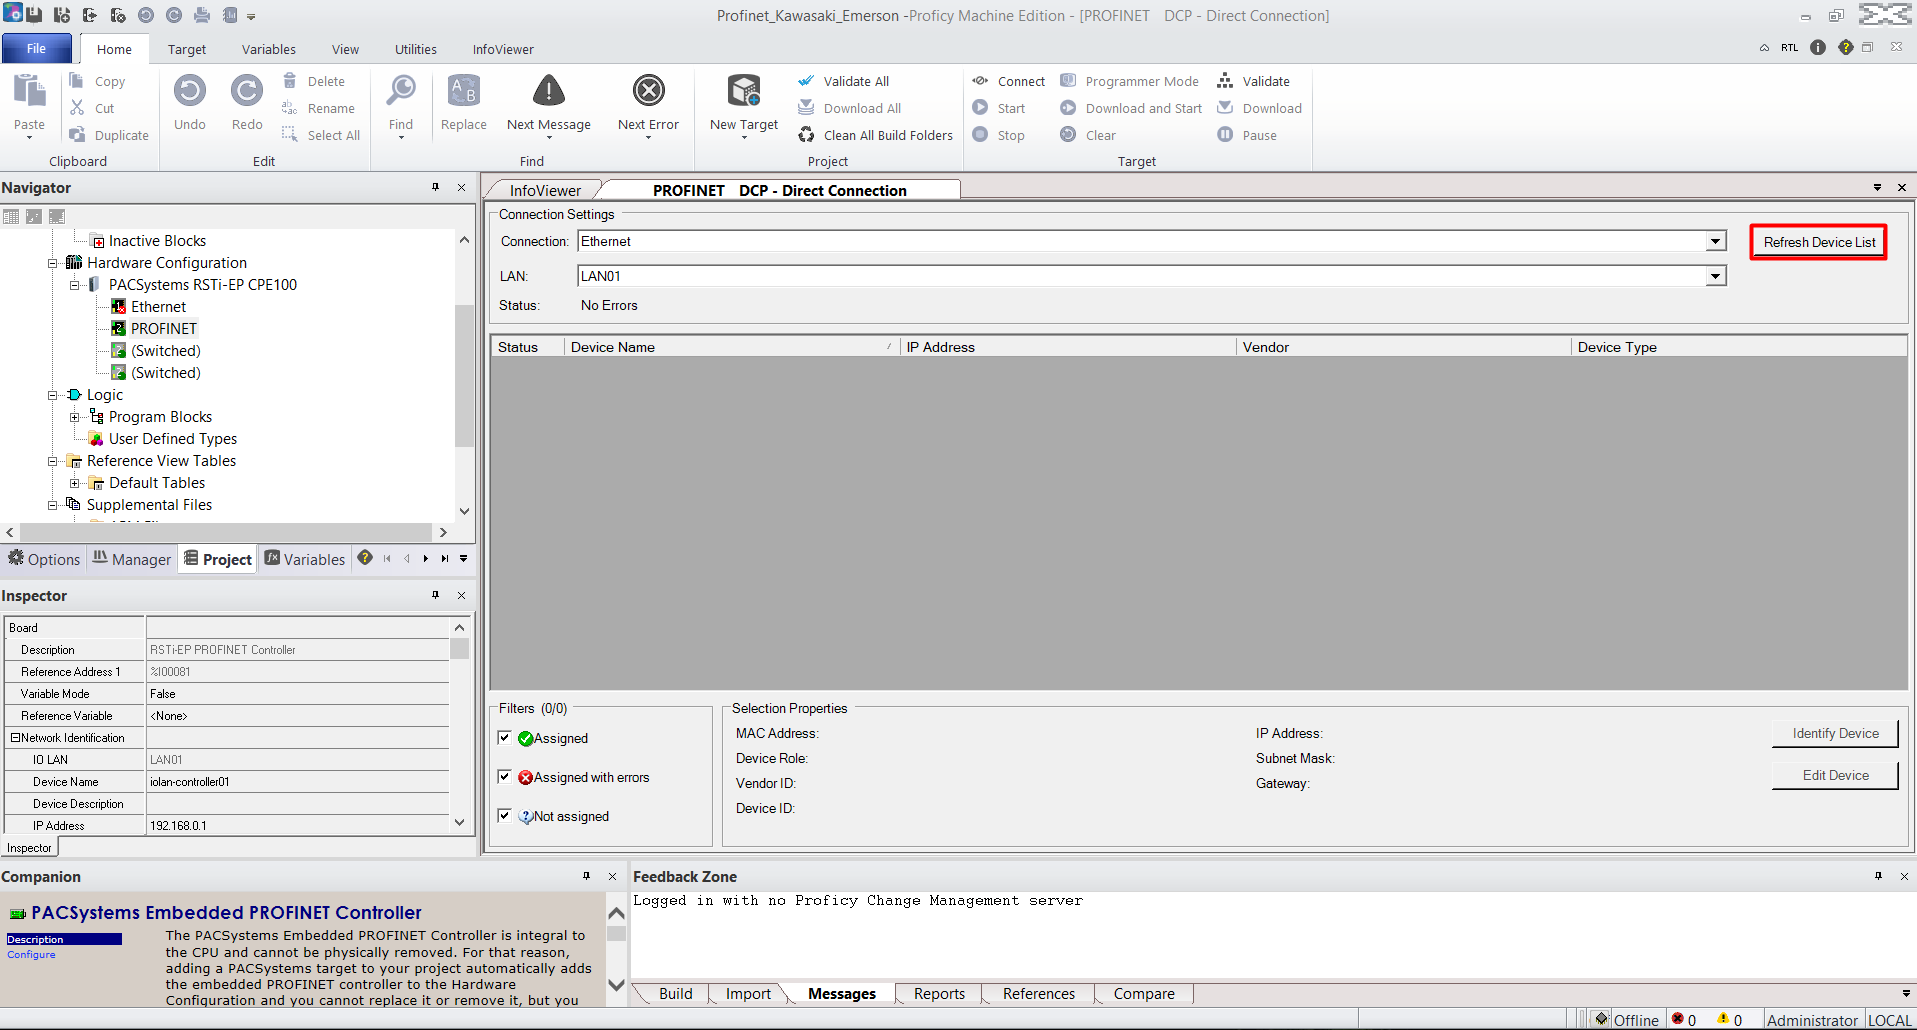Click the Navigator vertical scrollbar
Screen dimensions: 1917x1030
coord(463,375)
